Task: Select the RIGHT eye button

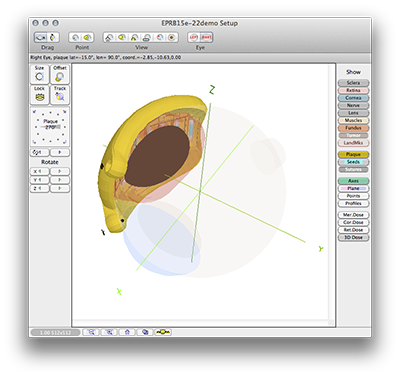Action: pyautogui.click(x=206, y=37)
